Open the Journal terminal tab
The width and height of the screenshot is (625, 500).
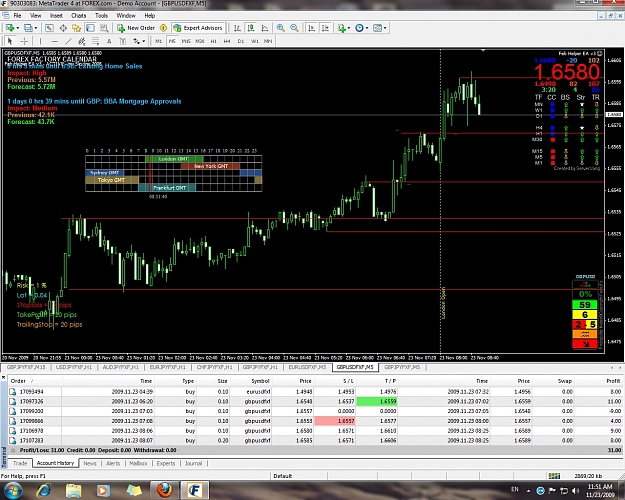pyautogui.click(x=193, y=463)
